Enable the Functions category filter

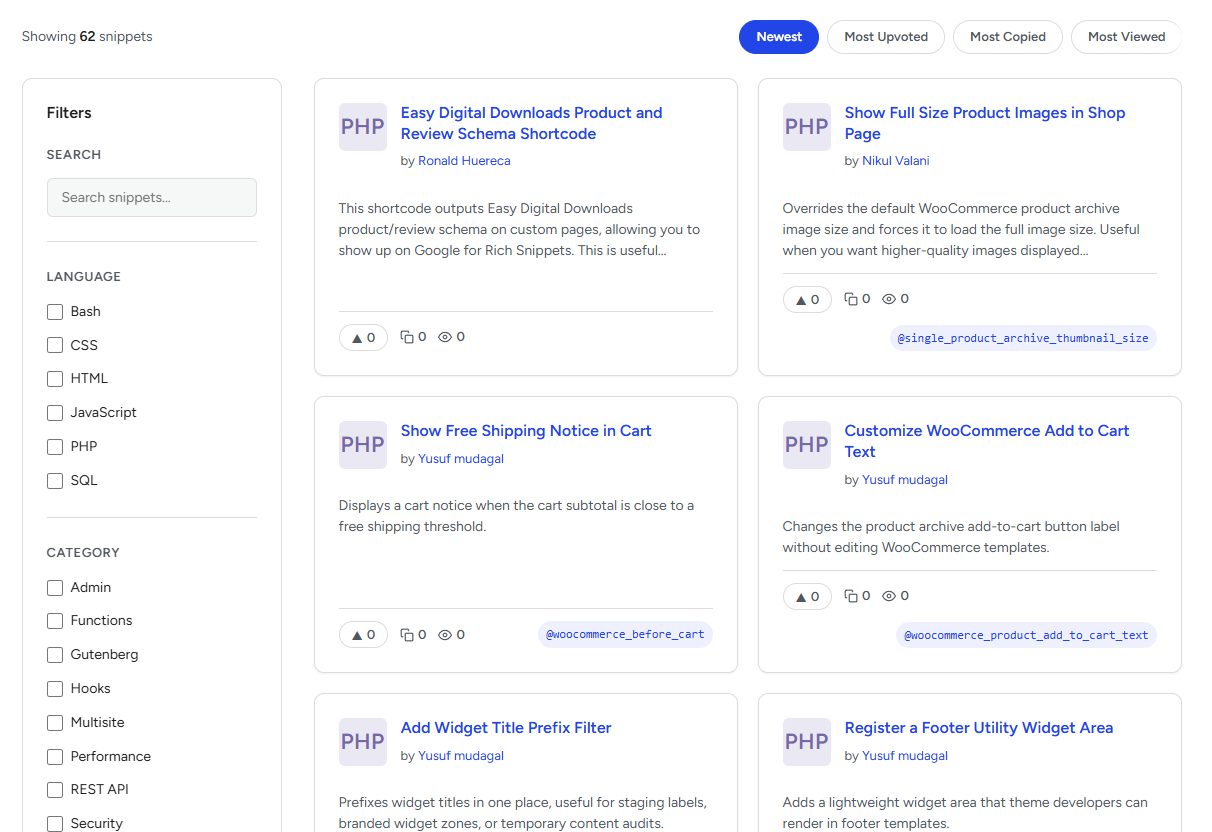point(55,621)
